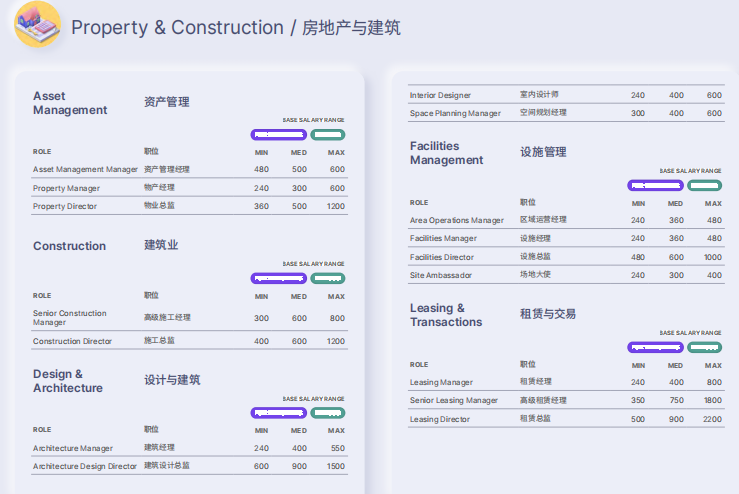Click the Architecture Design Director role
Screen dimensions: 739x494
point(85,466)
